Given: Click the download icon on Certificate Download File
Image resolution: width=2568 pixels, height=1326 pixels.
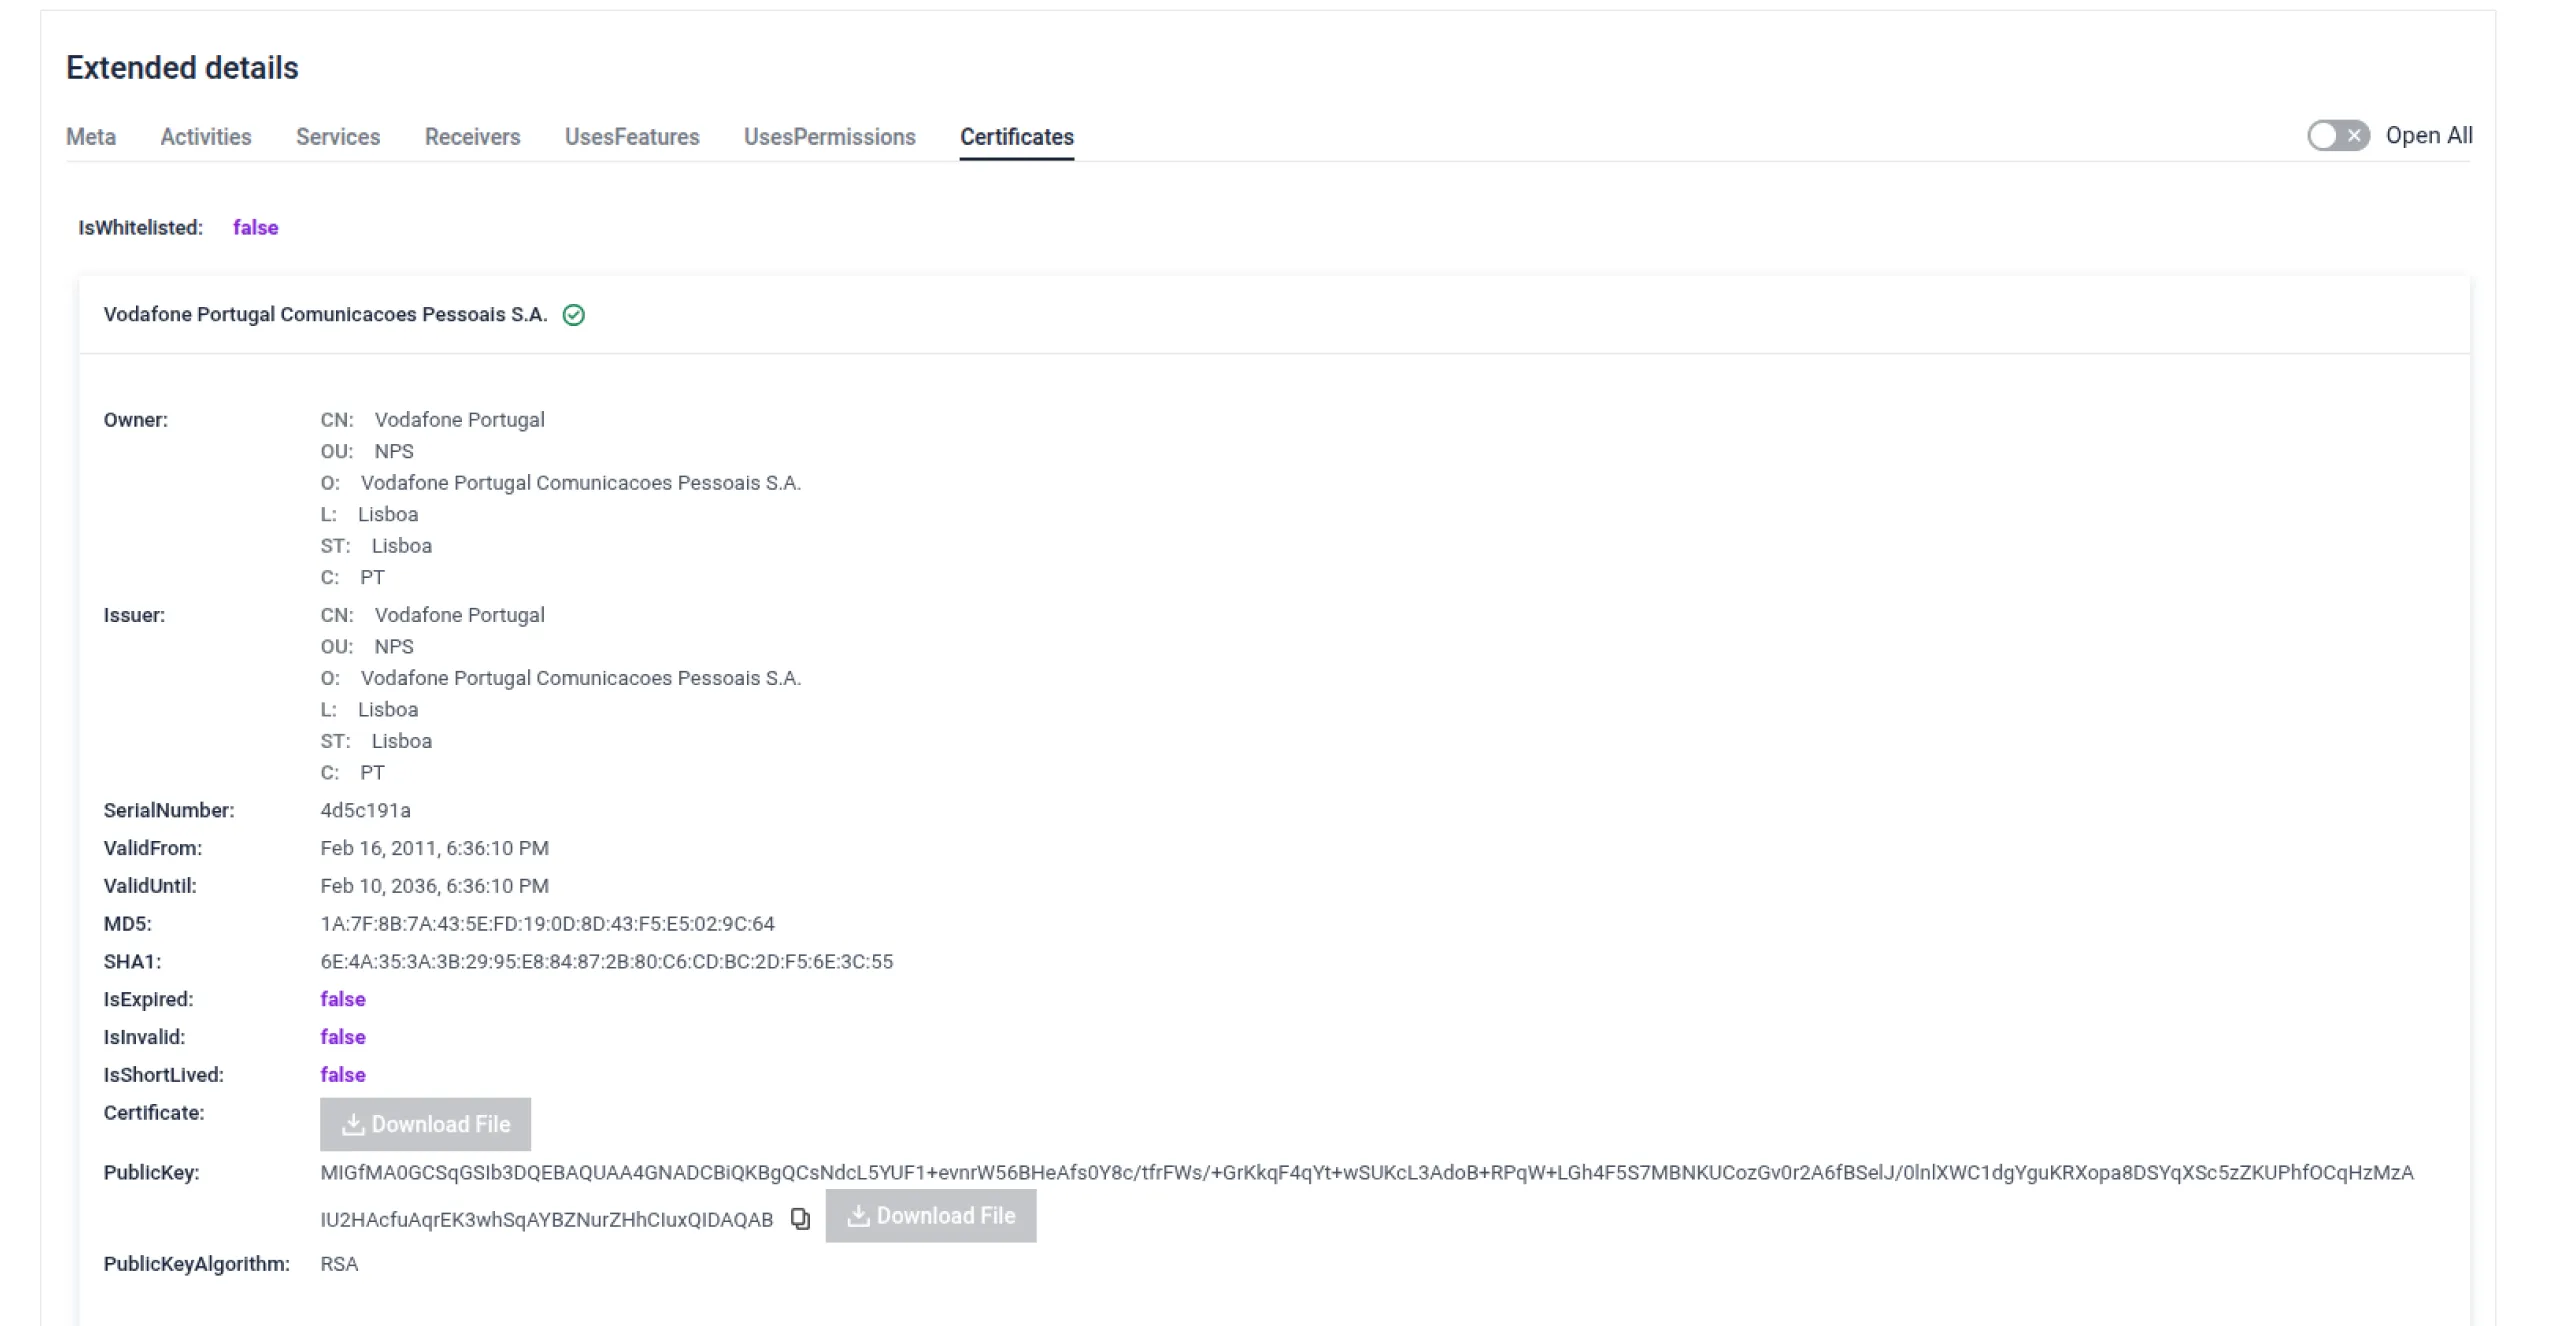Looking at the screenshot, I should click(x=355, y=1124).
